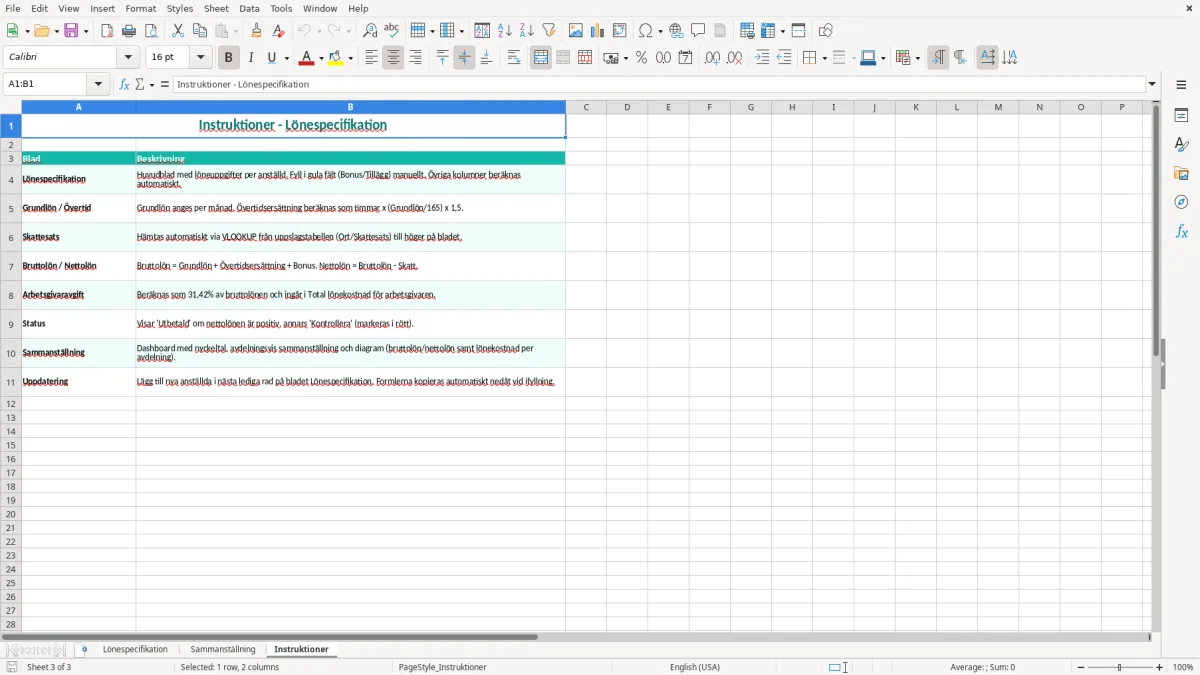The height and width of the screenshot is (675, 1200).
Task: Cut the selected cells
Action: pos(178,31)
